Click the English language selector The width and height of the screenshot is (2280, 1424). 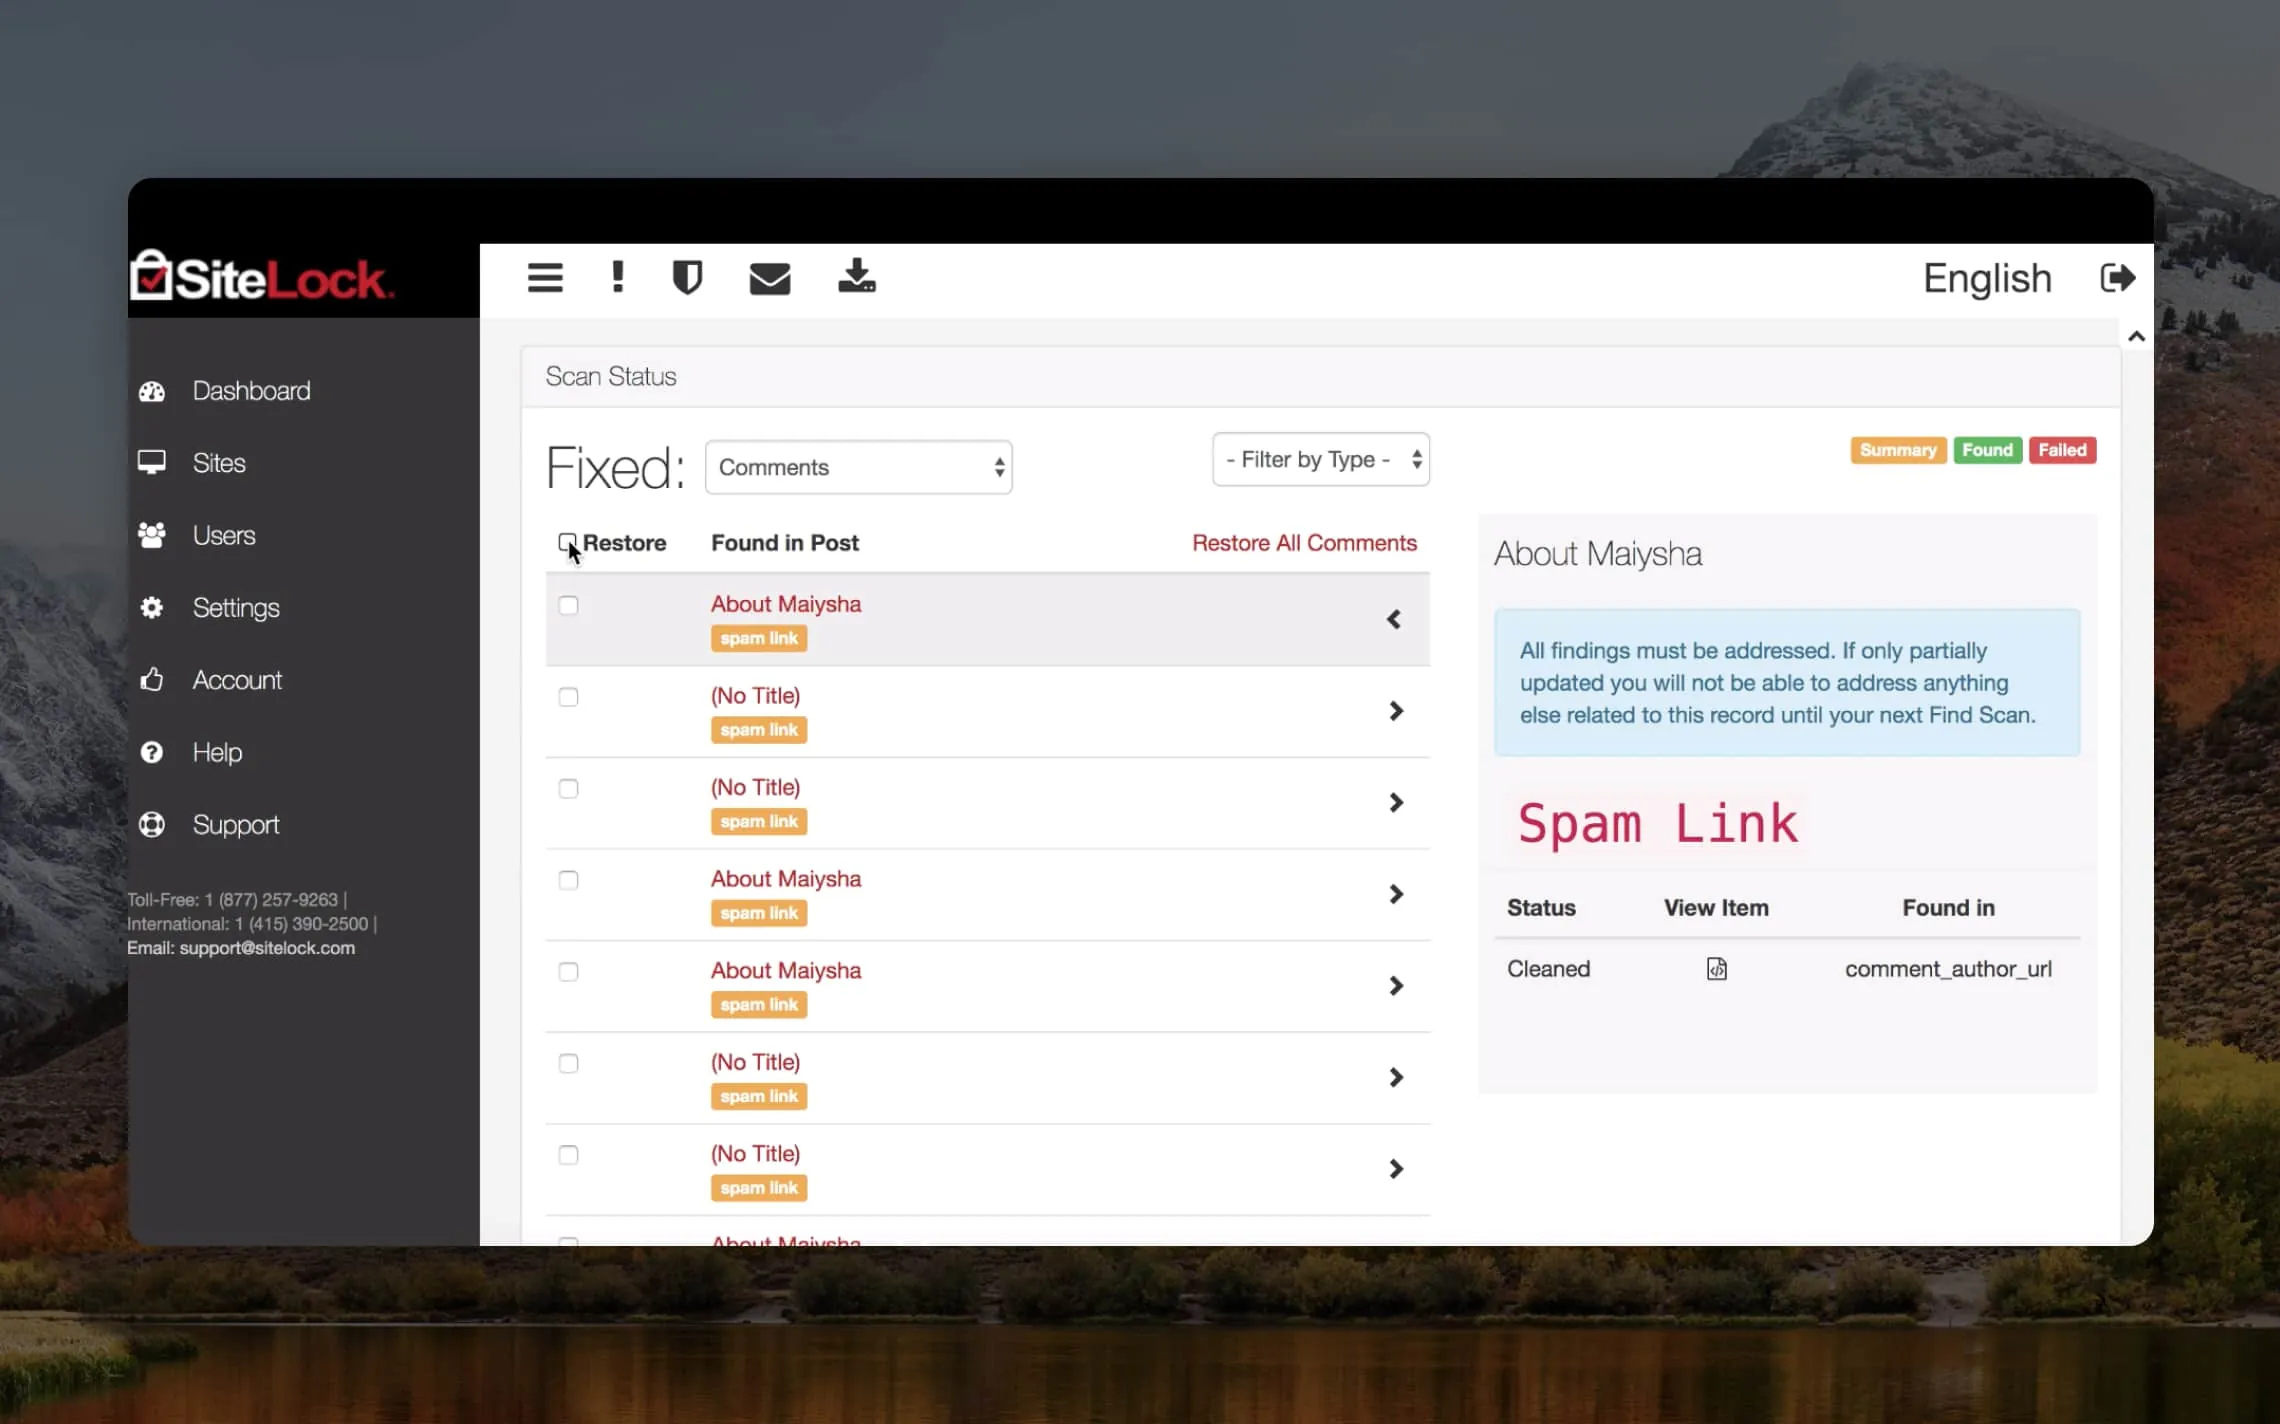[1987, 278]
